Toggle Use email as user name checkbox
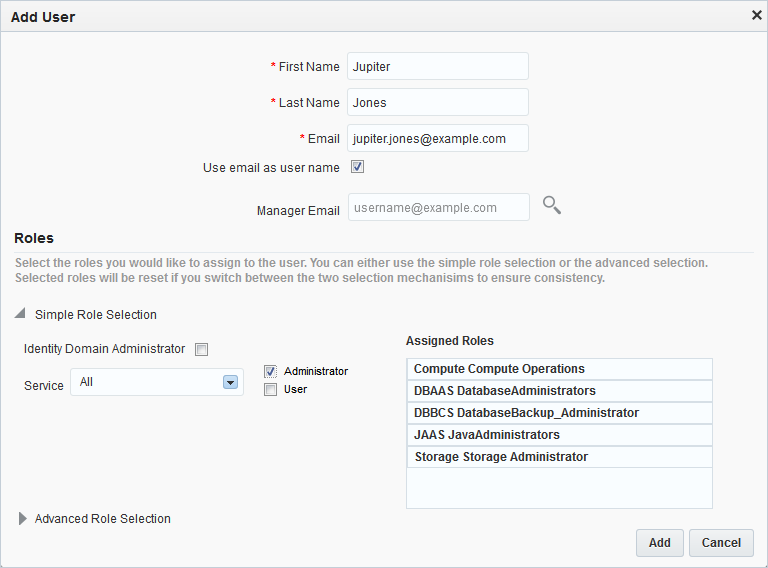This screenshot has height=568, width=768. 358,167
